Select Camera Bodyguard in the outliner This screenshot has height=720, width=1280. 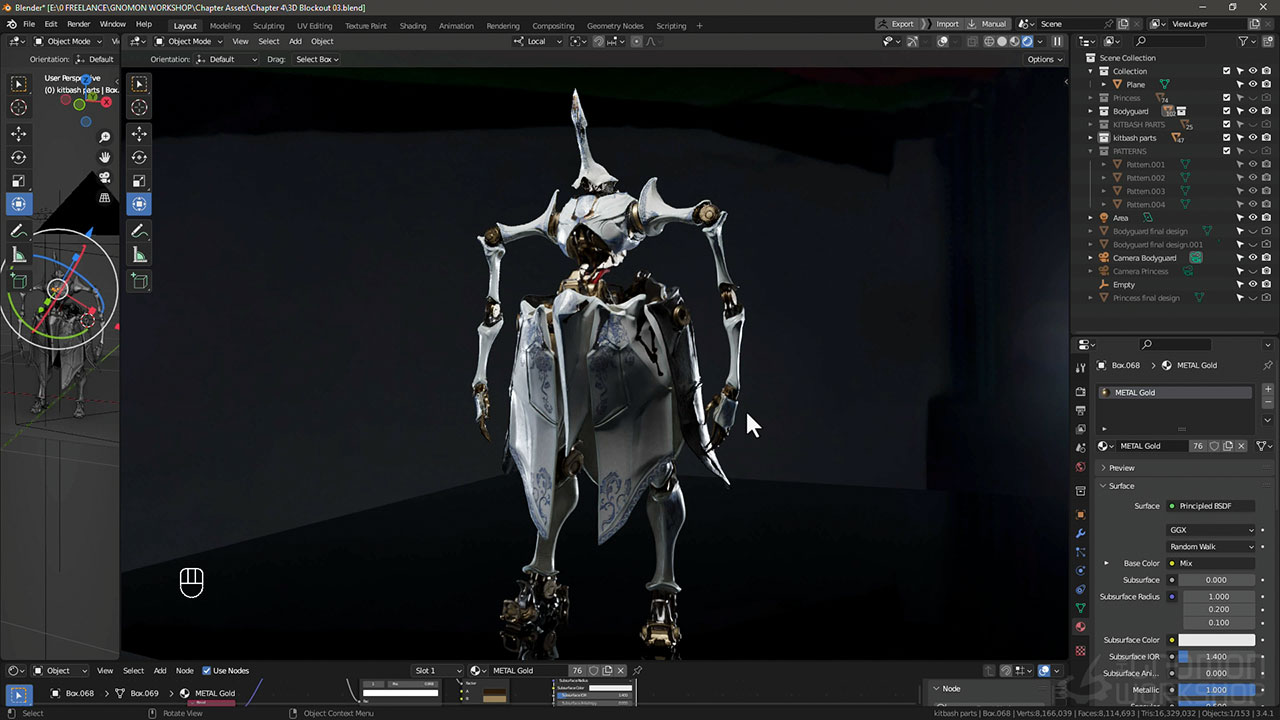pyautogui.click(x=1144, y=258)
